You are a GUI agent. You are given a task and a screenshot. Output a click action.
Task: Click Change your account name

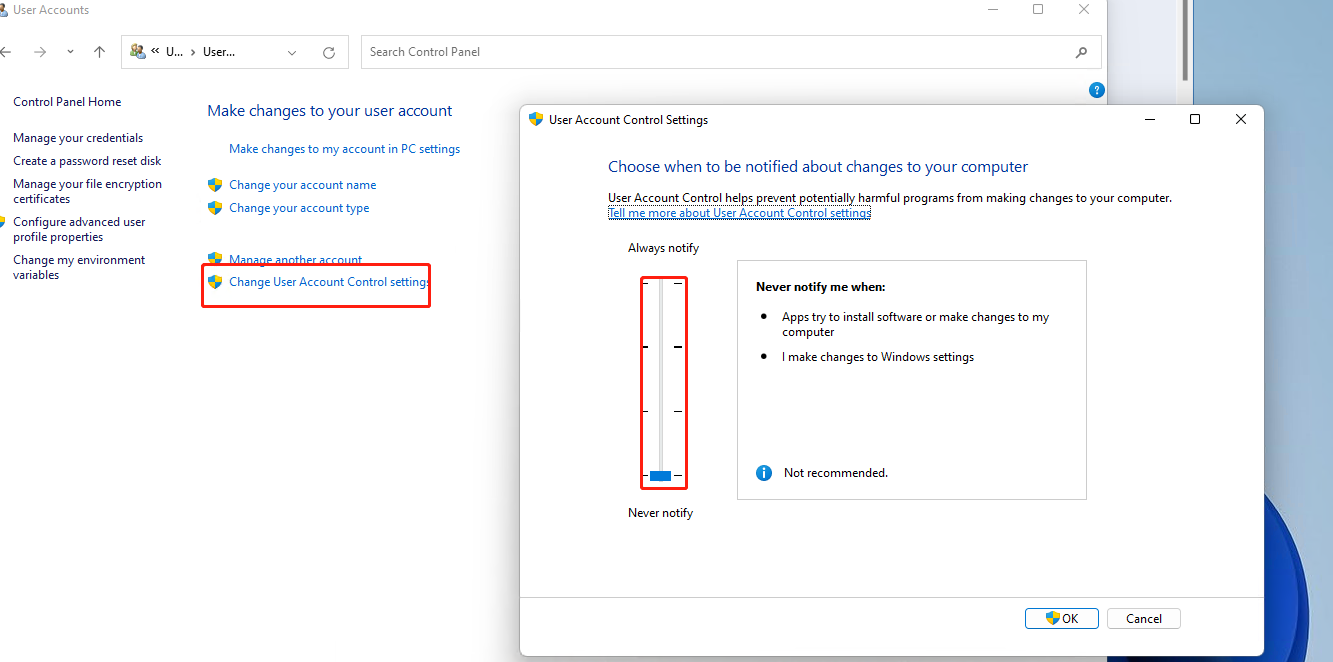click(x=302, y=185)
